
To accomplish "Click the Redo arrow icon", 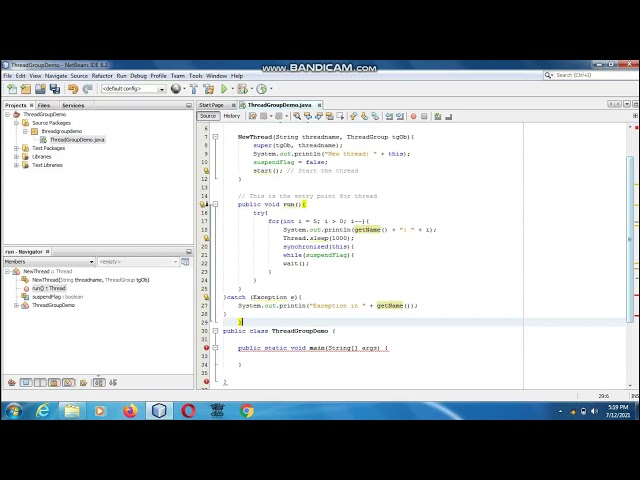I will pos(87,89).
